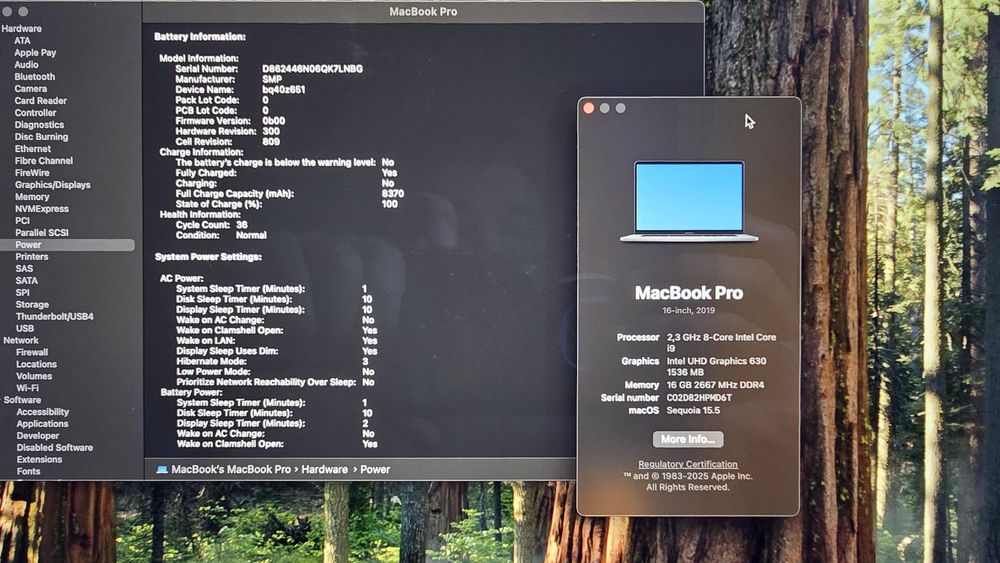Select ATA in the Hardware sidebar
This screenshot has height=563, width=1000.
(x=22, y=40)
